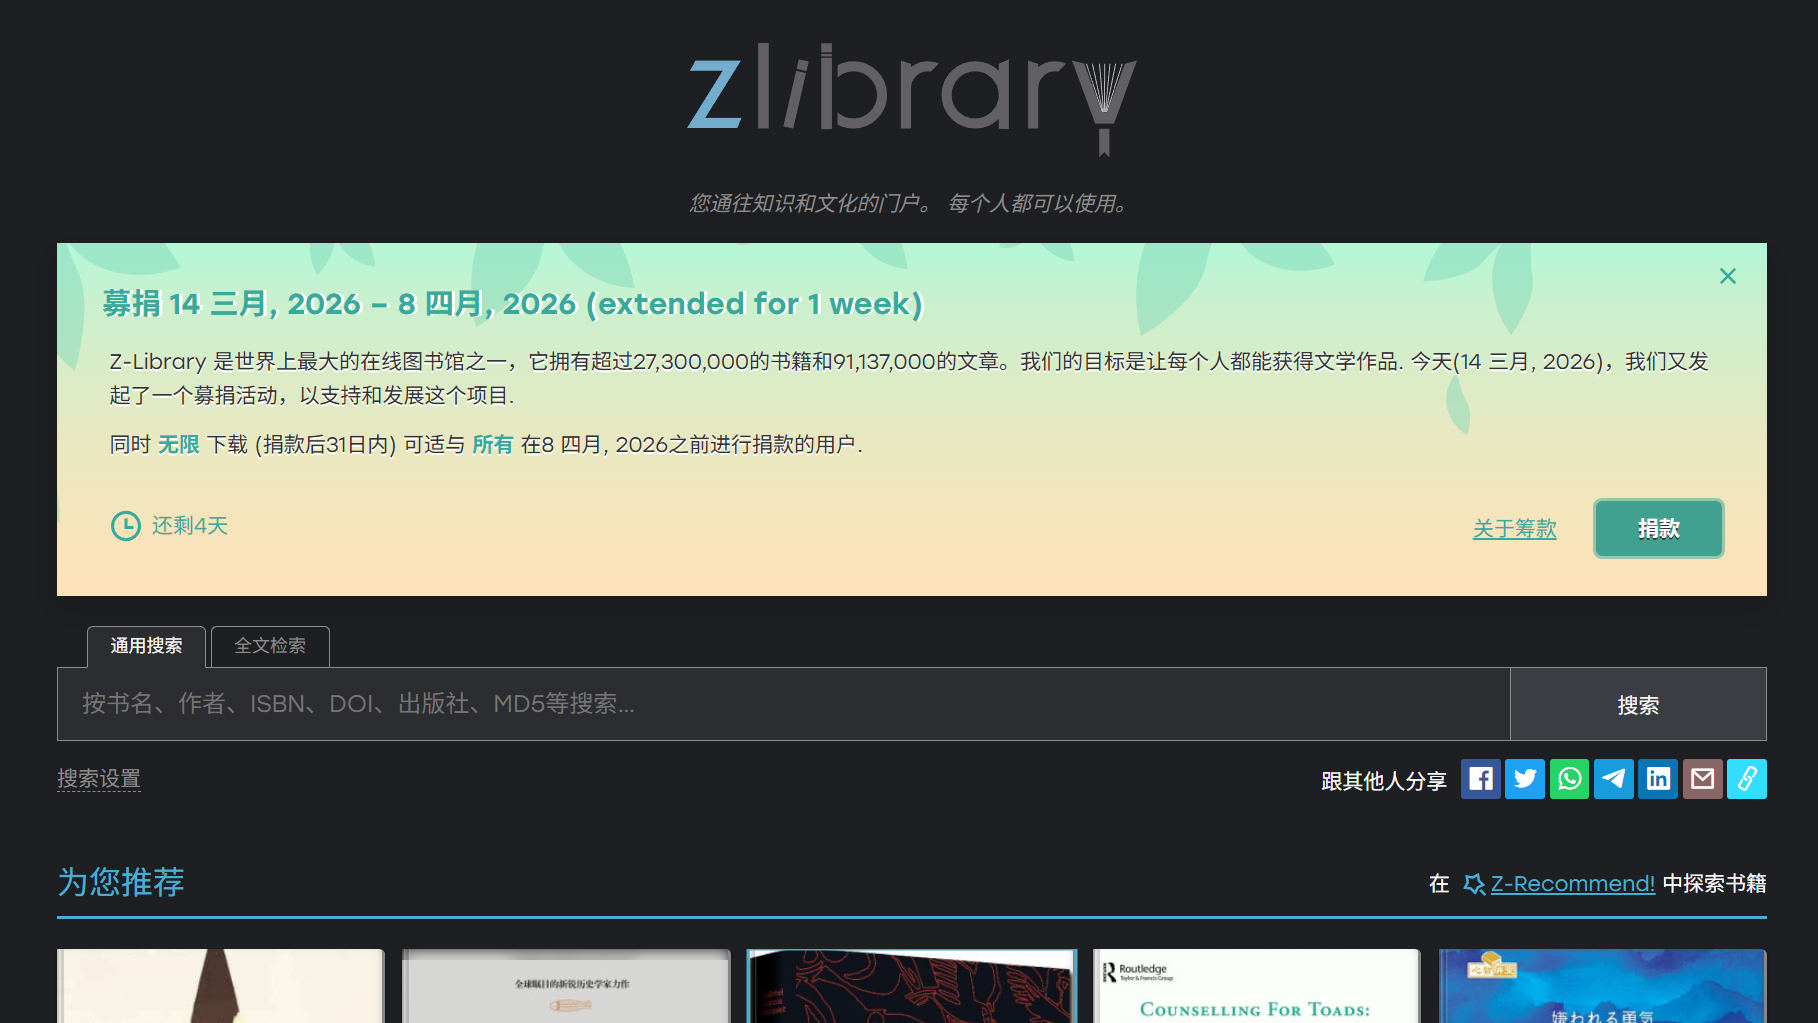Switch to the 全文检索 tab
The height and width of the screenshot is (1023, 1818).
[270, 646]
